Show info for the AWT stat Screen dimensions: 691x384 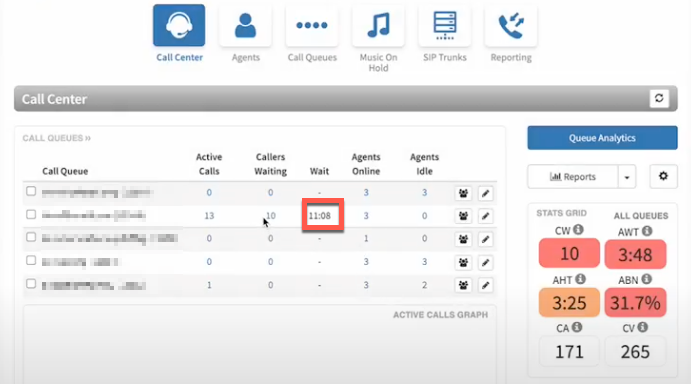pos(646,231)
